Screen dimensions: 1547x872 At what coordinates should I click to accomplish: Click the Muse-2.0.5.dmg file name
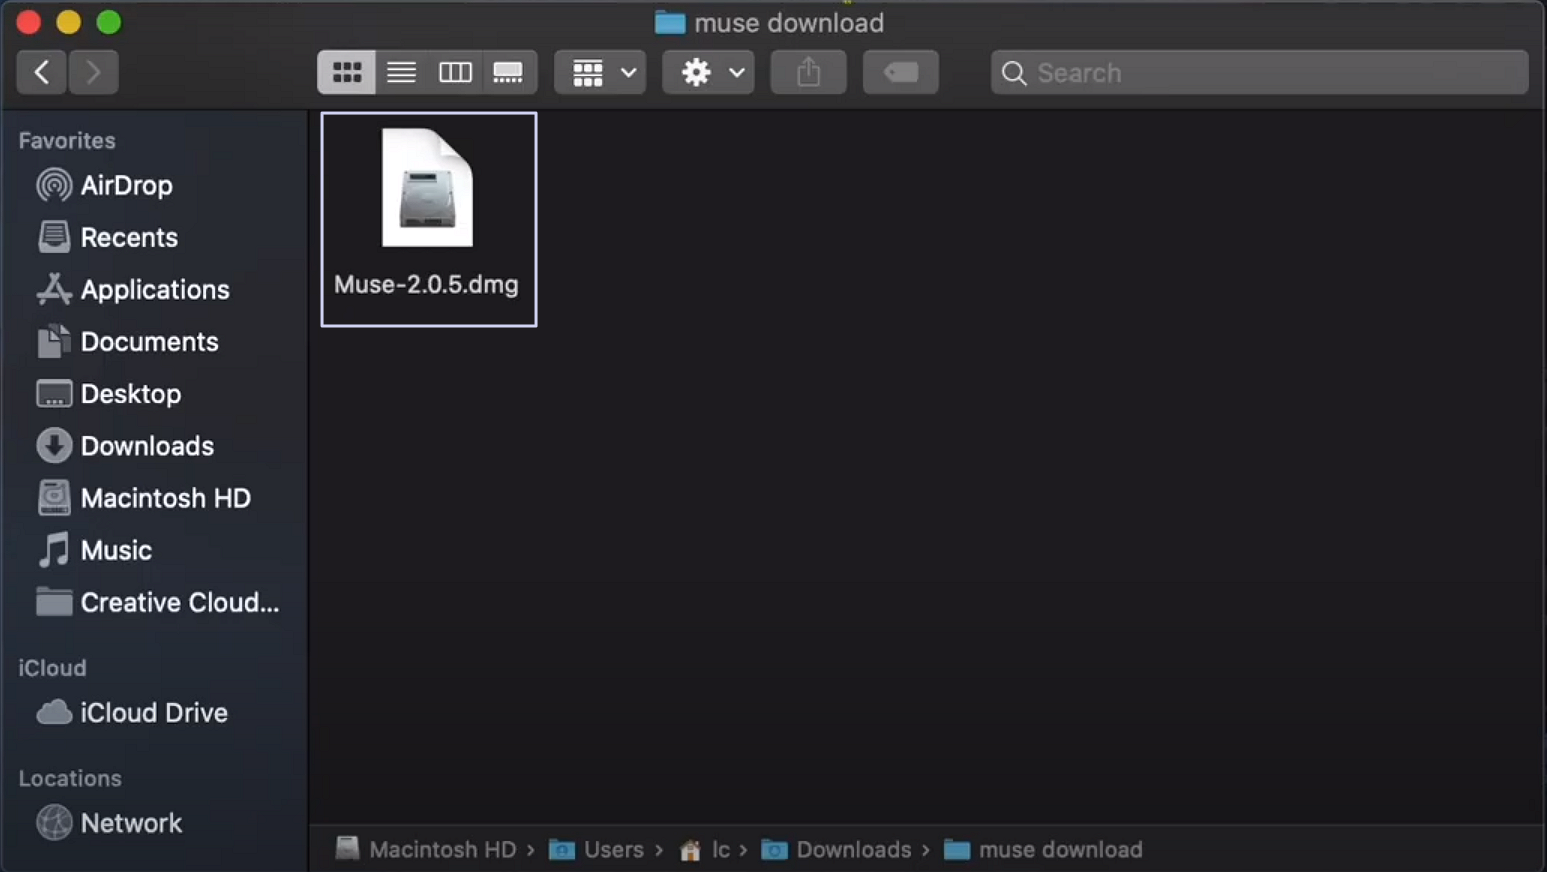[x=426, y=284]
